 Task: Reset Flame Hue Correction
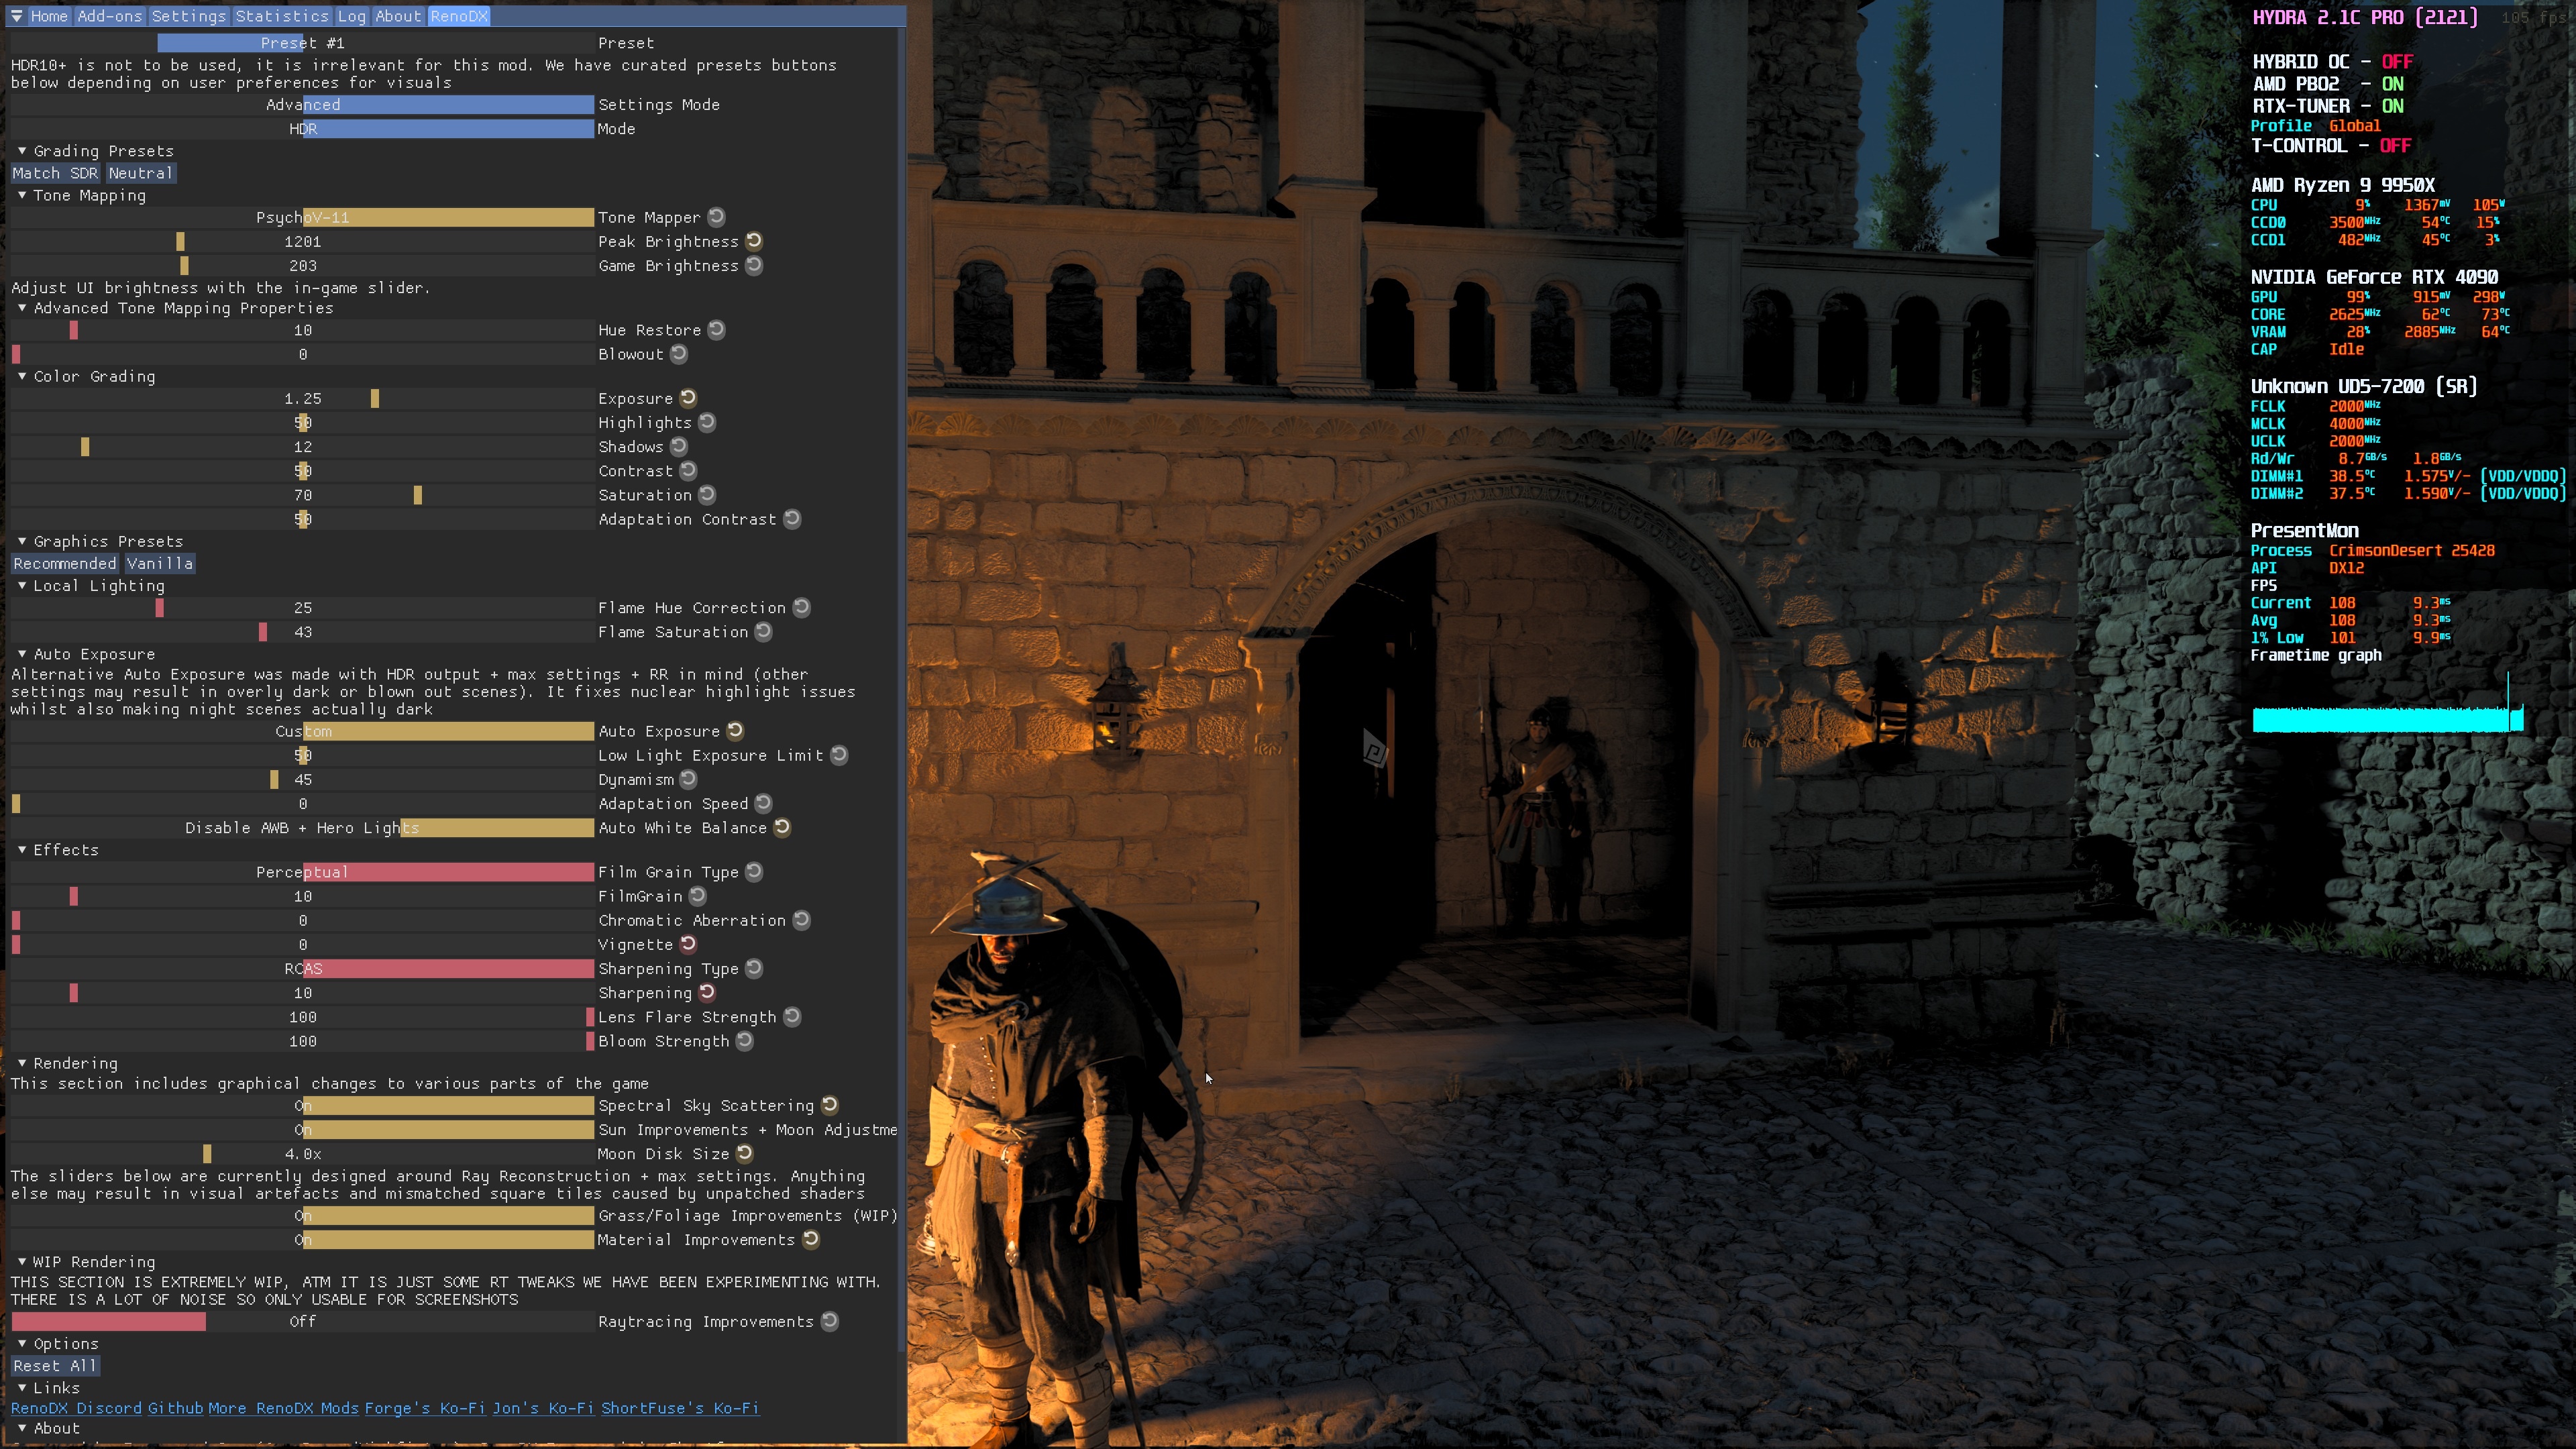point(801,607)
